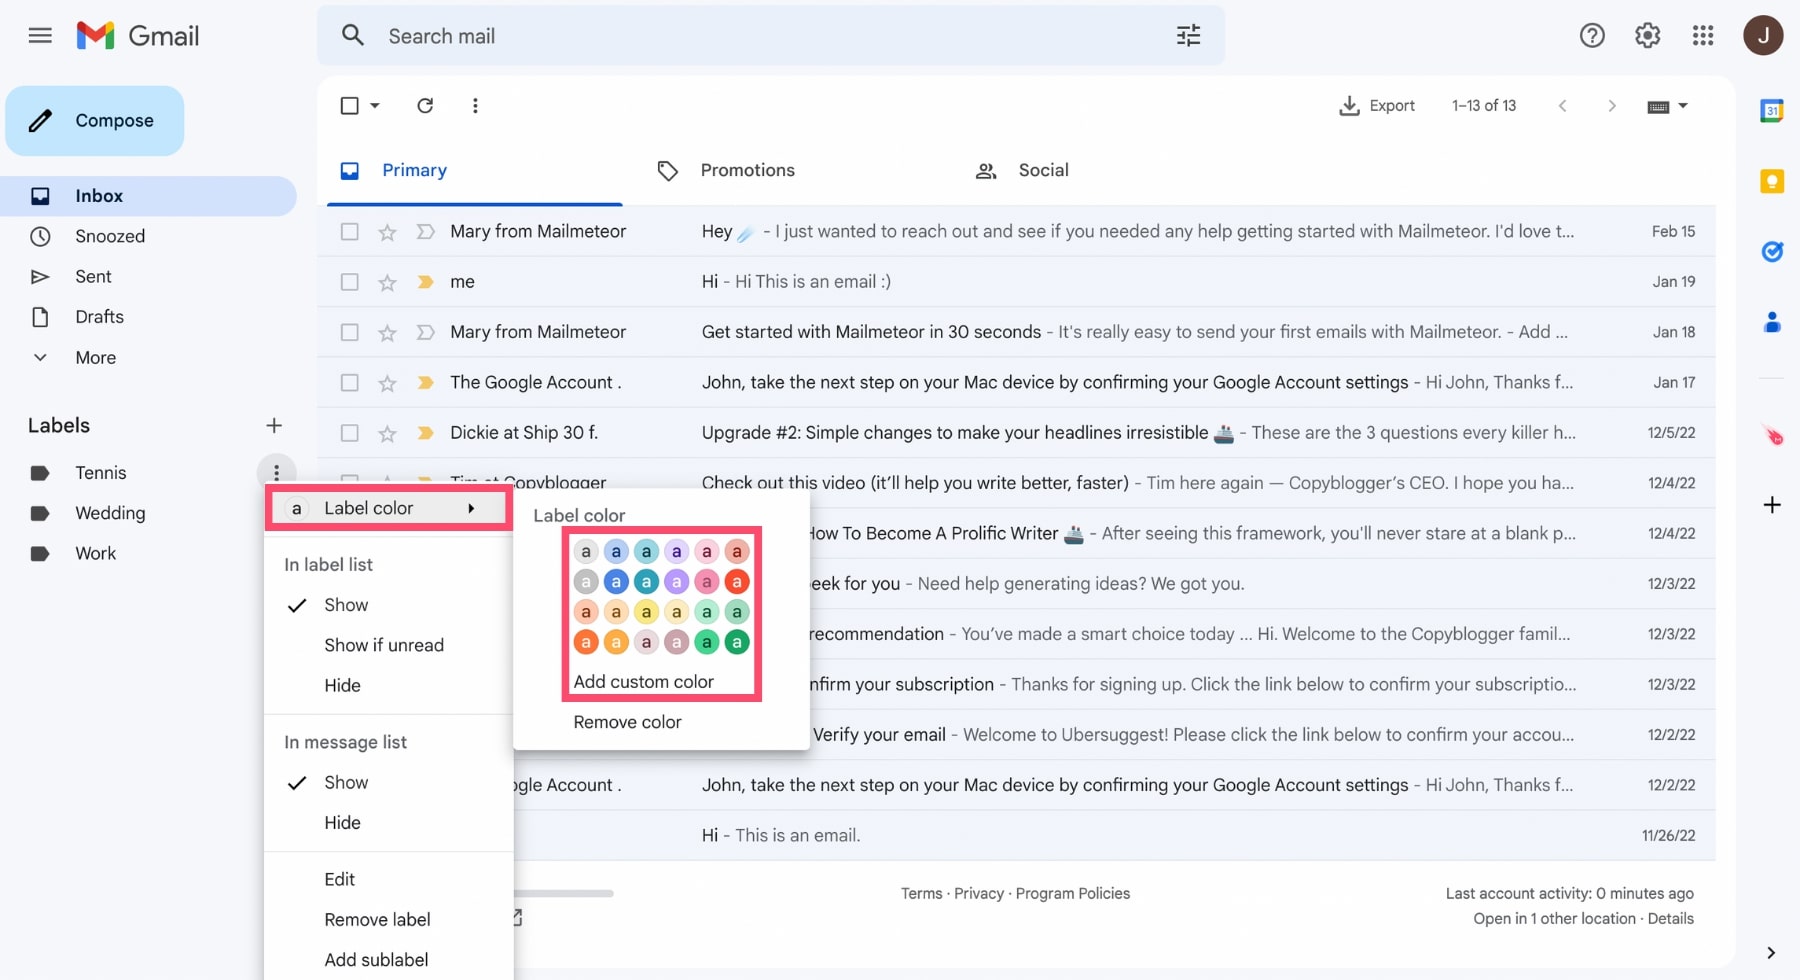The image size is (1800, 980).
Task: Click the Compose button
Action: (x=95, y=121)
